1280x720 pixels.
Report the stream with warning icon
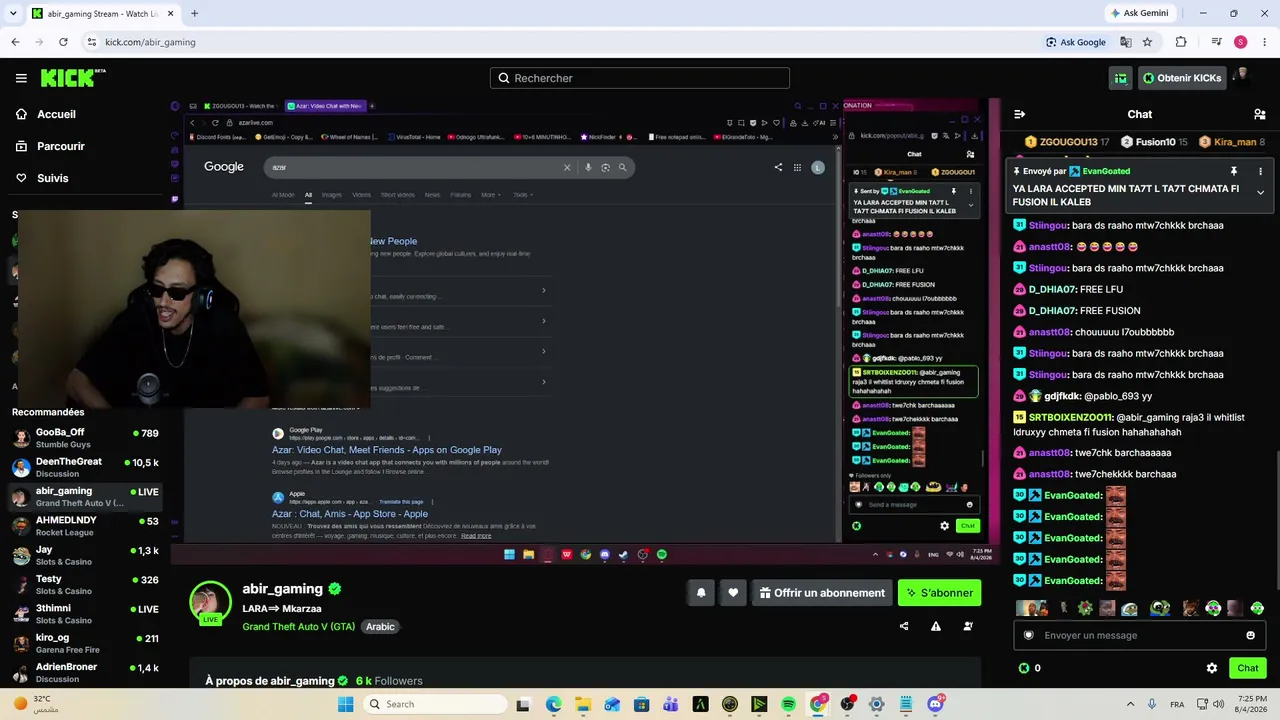(x=936, y=626)
